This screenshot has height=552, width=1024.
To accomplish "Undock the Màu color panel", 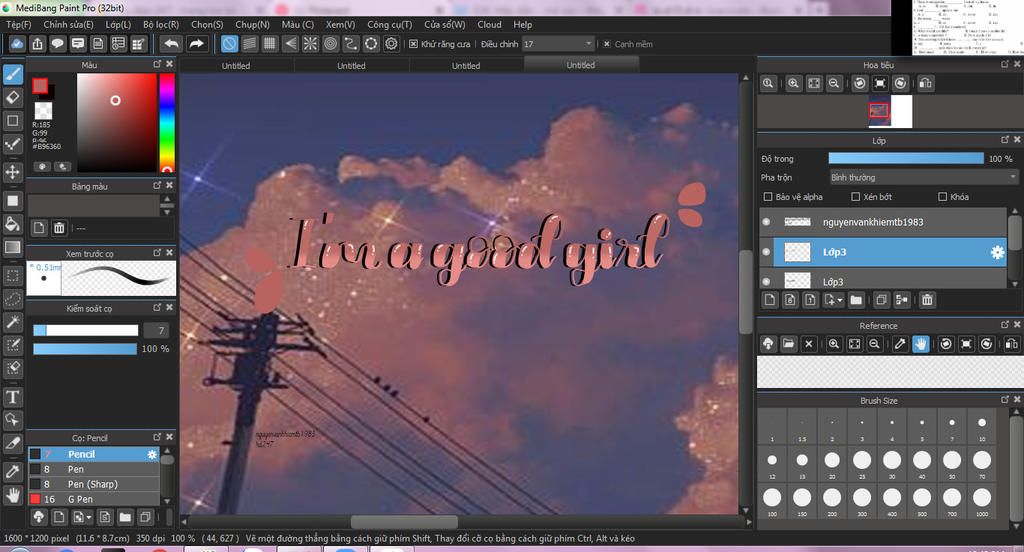I will coord(157,64).
